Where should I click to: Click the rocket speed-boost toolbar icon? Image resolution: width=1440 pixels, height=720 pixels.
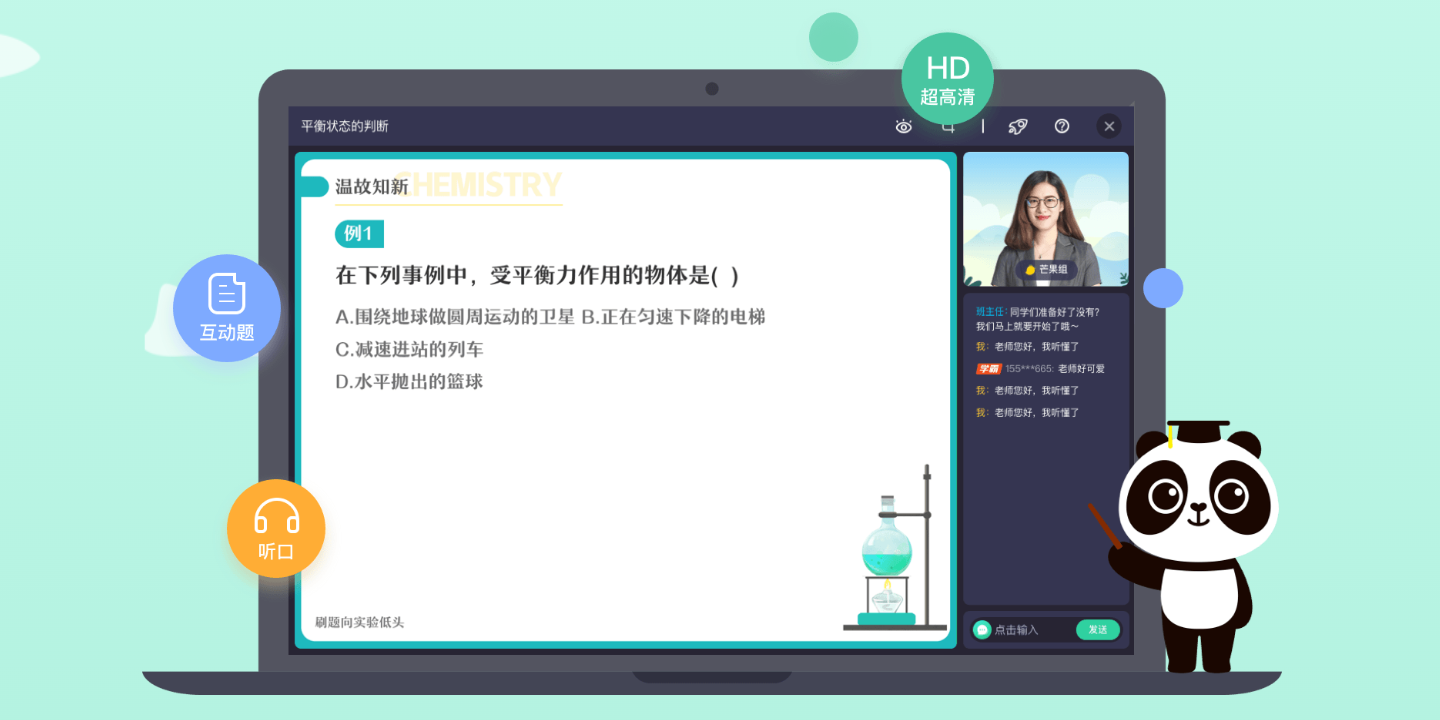click(1018, 126)
